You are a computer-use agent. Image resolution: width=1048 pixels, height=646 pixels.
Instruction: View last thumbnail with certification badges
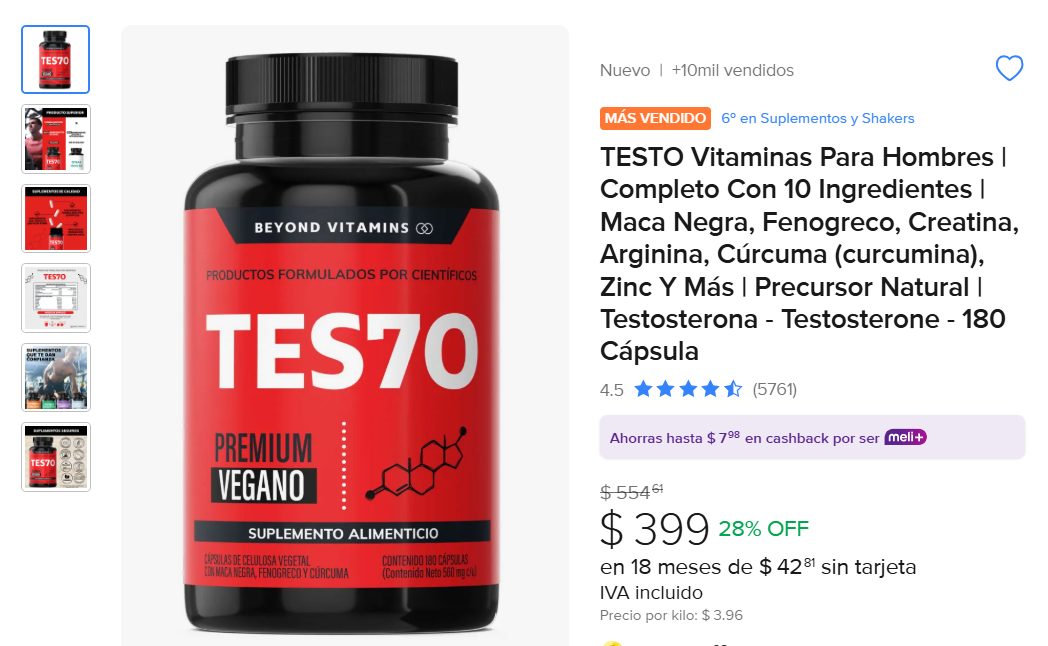[x=55, y=457]
